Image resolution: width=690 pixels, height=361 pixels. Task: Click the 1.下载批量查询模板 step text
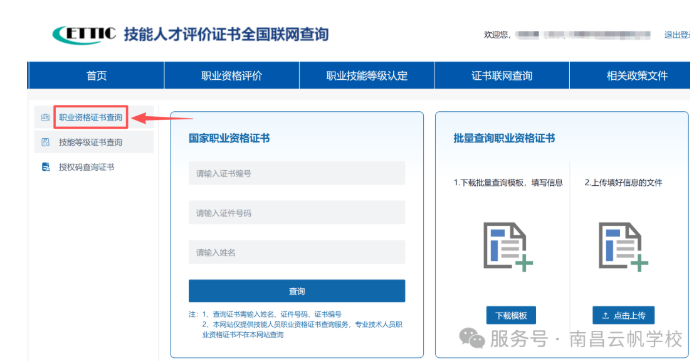click(508, 183)
